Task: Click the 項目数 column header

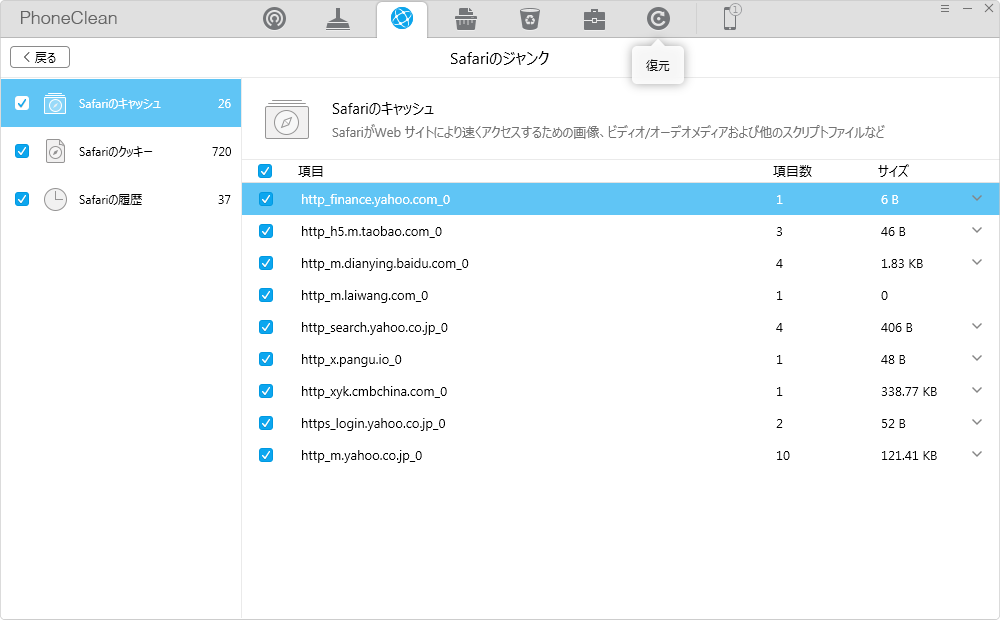Action: pyautogui.click(x=792, y=171)
